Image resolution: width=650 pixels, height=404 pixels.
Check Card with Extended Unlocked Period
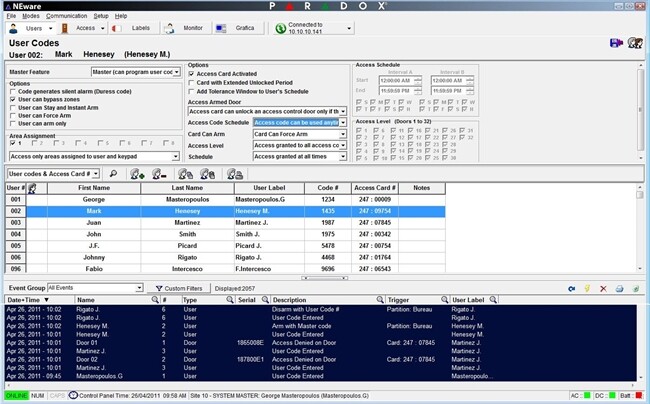[192, 82]
